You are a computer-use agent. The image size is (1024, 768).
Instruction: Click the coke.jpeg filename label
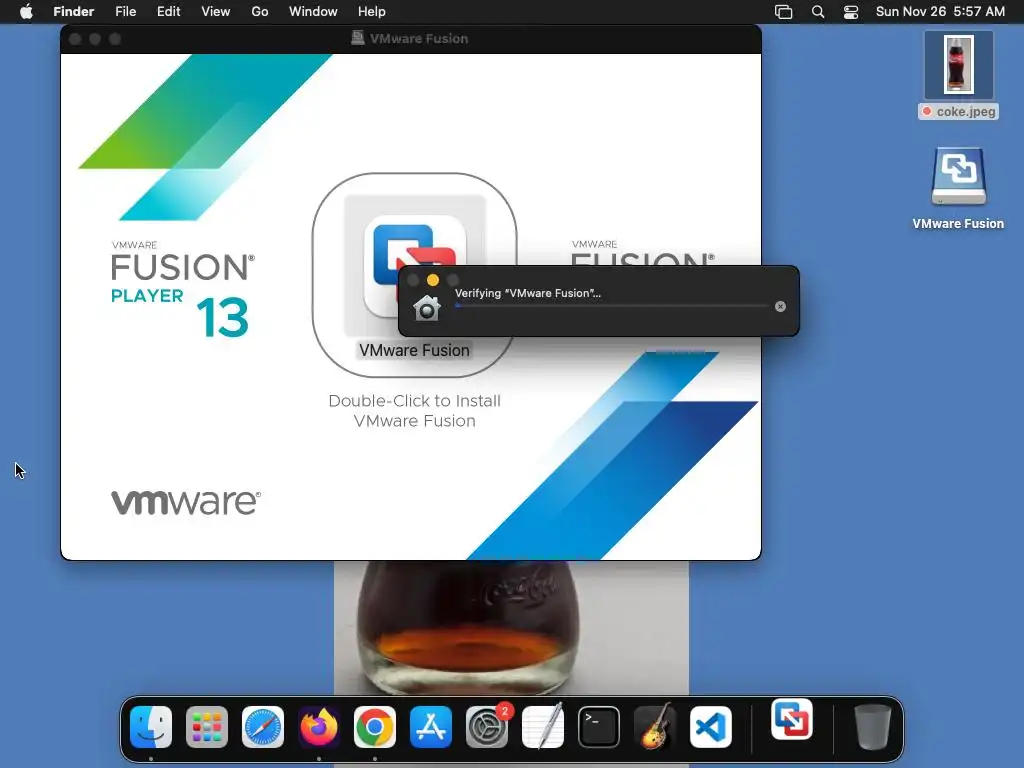[959, 112]
